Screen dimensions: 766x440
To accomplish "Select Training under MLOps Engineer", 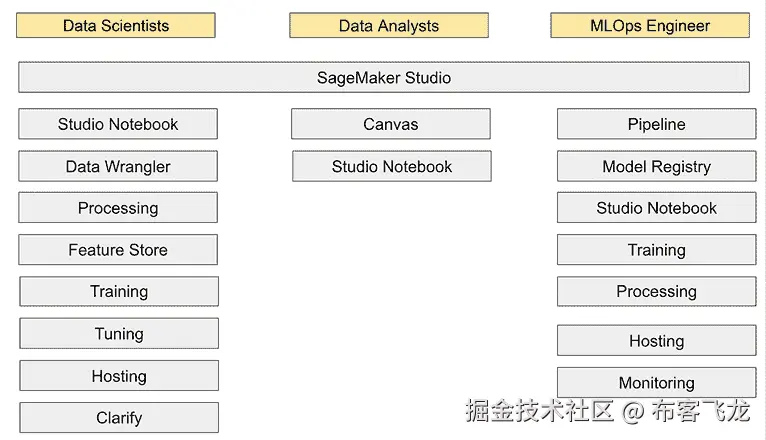I will [656, 250].
